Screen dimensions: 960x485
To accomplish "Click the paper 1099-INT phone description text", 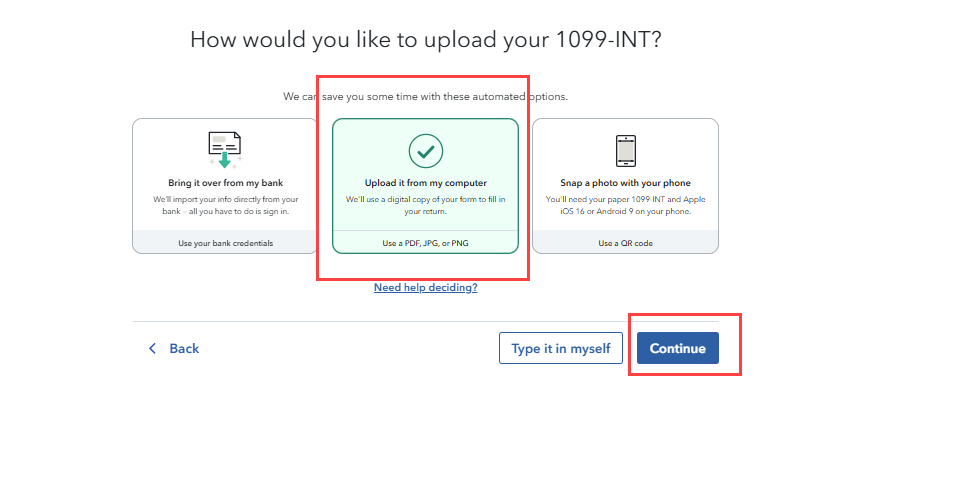I will click(x=625, y=205).
